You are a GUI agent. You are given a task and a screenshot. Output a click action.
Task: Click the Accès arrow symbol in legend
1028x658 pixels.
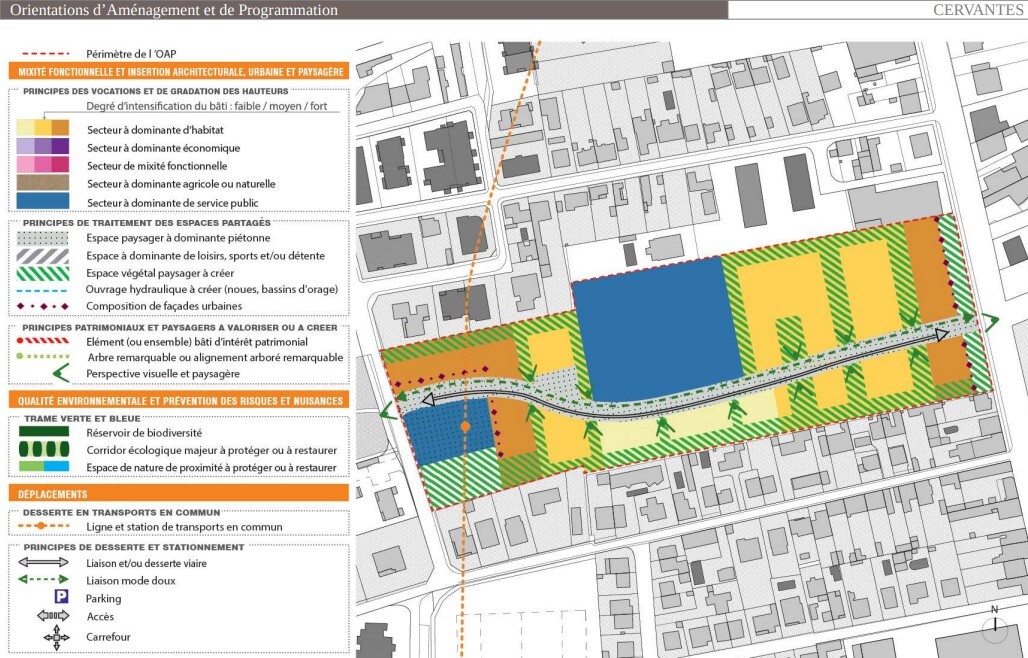coord(53,615)
